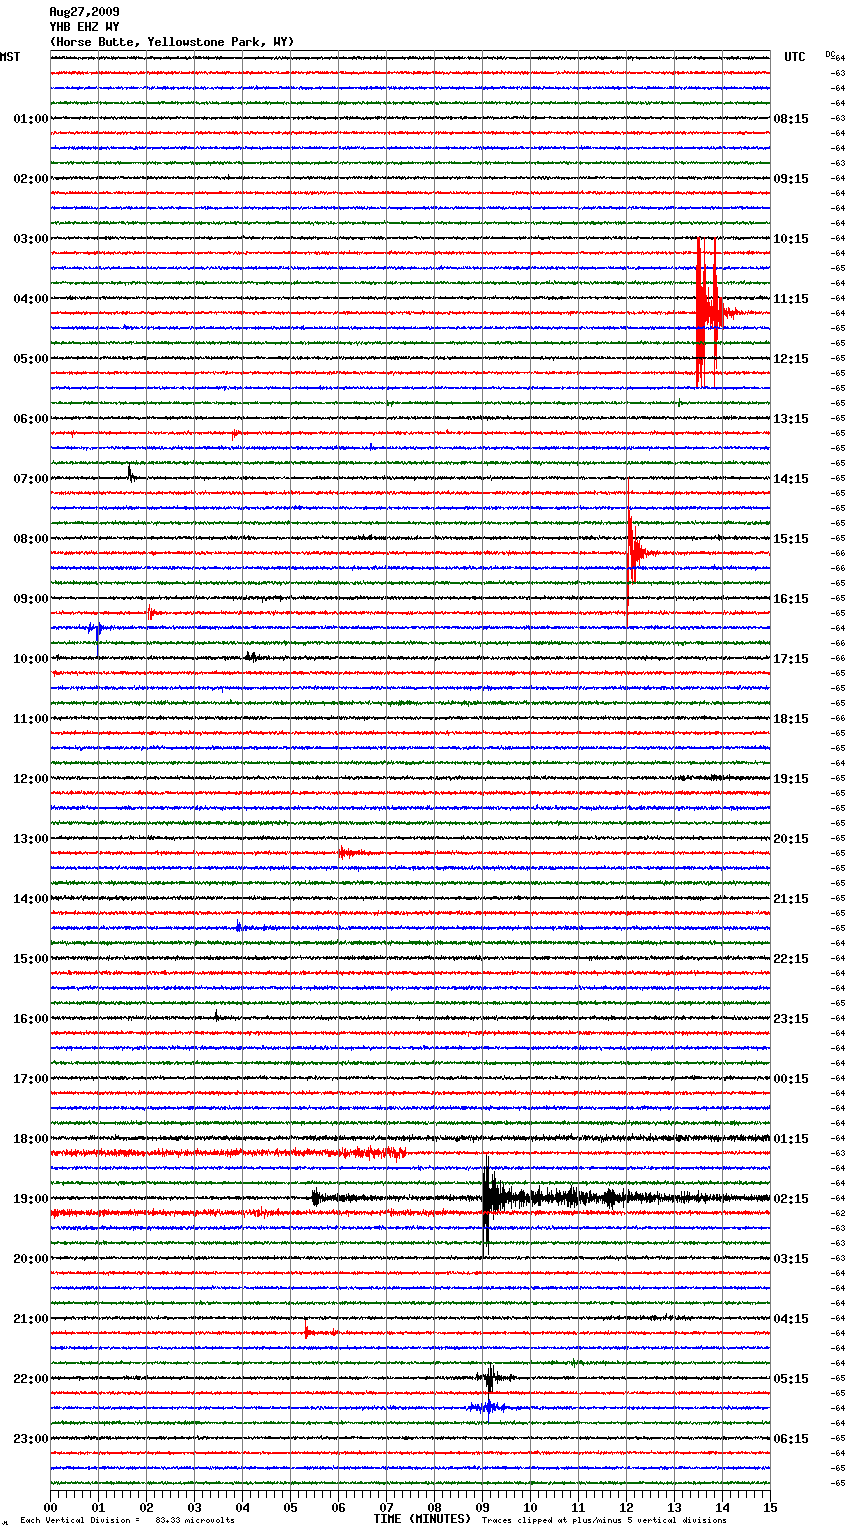The image size is (850, 1534).
Task: Click the 23:15 UTC time label
Action: pos(791,1019)
